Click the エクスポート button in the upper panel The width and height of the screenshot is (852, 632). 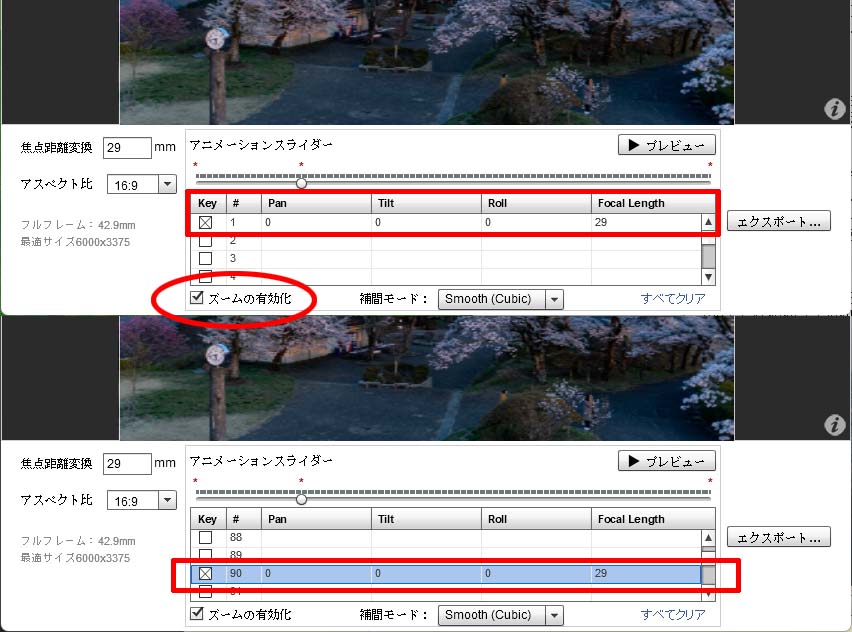pos(778,222)
